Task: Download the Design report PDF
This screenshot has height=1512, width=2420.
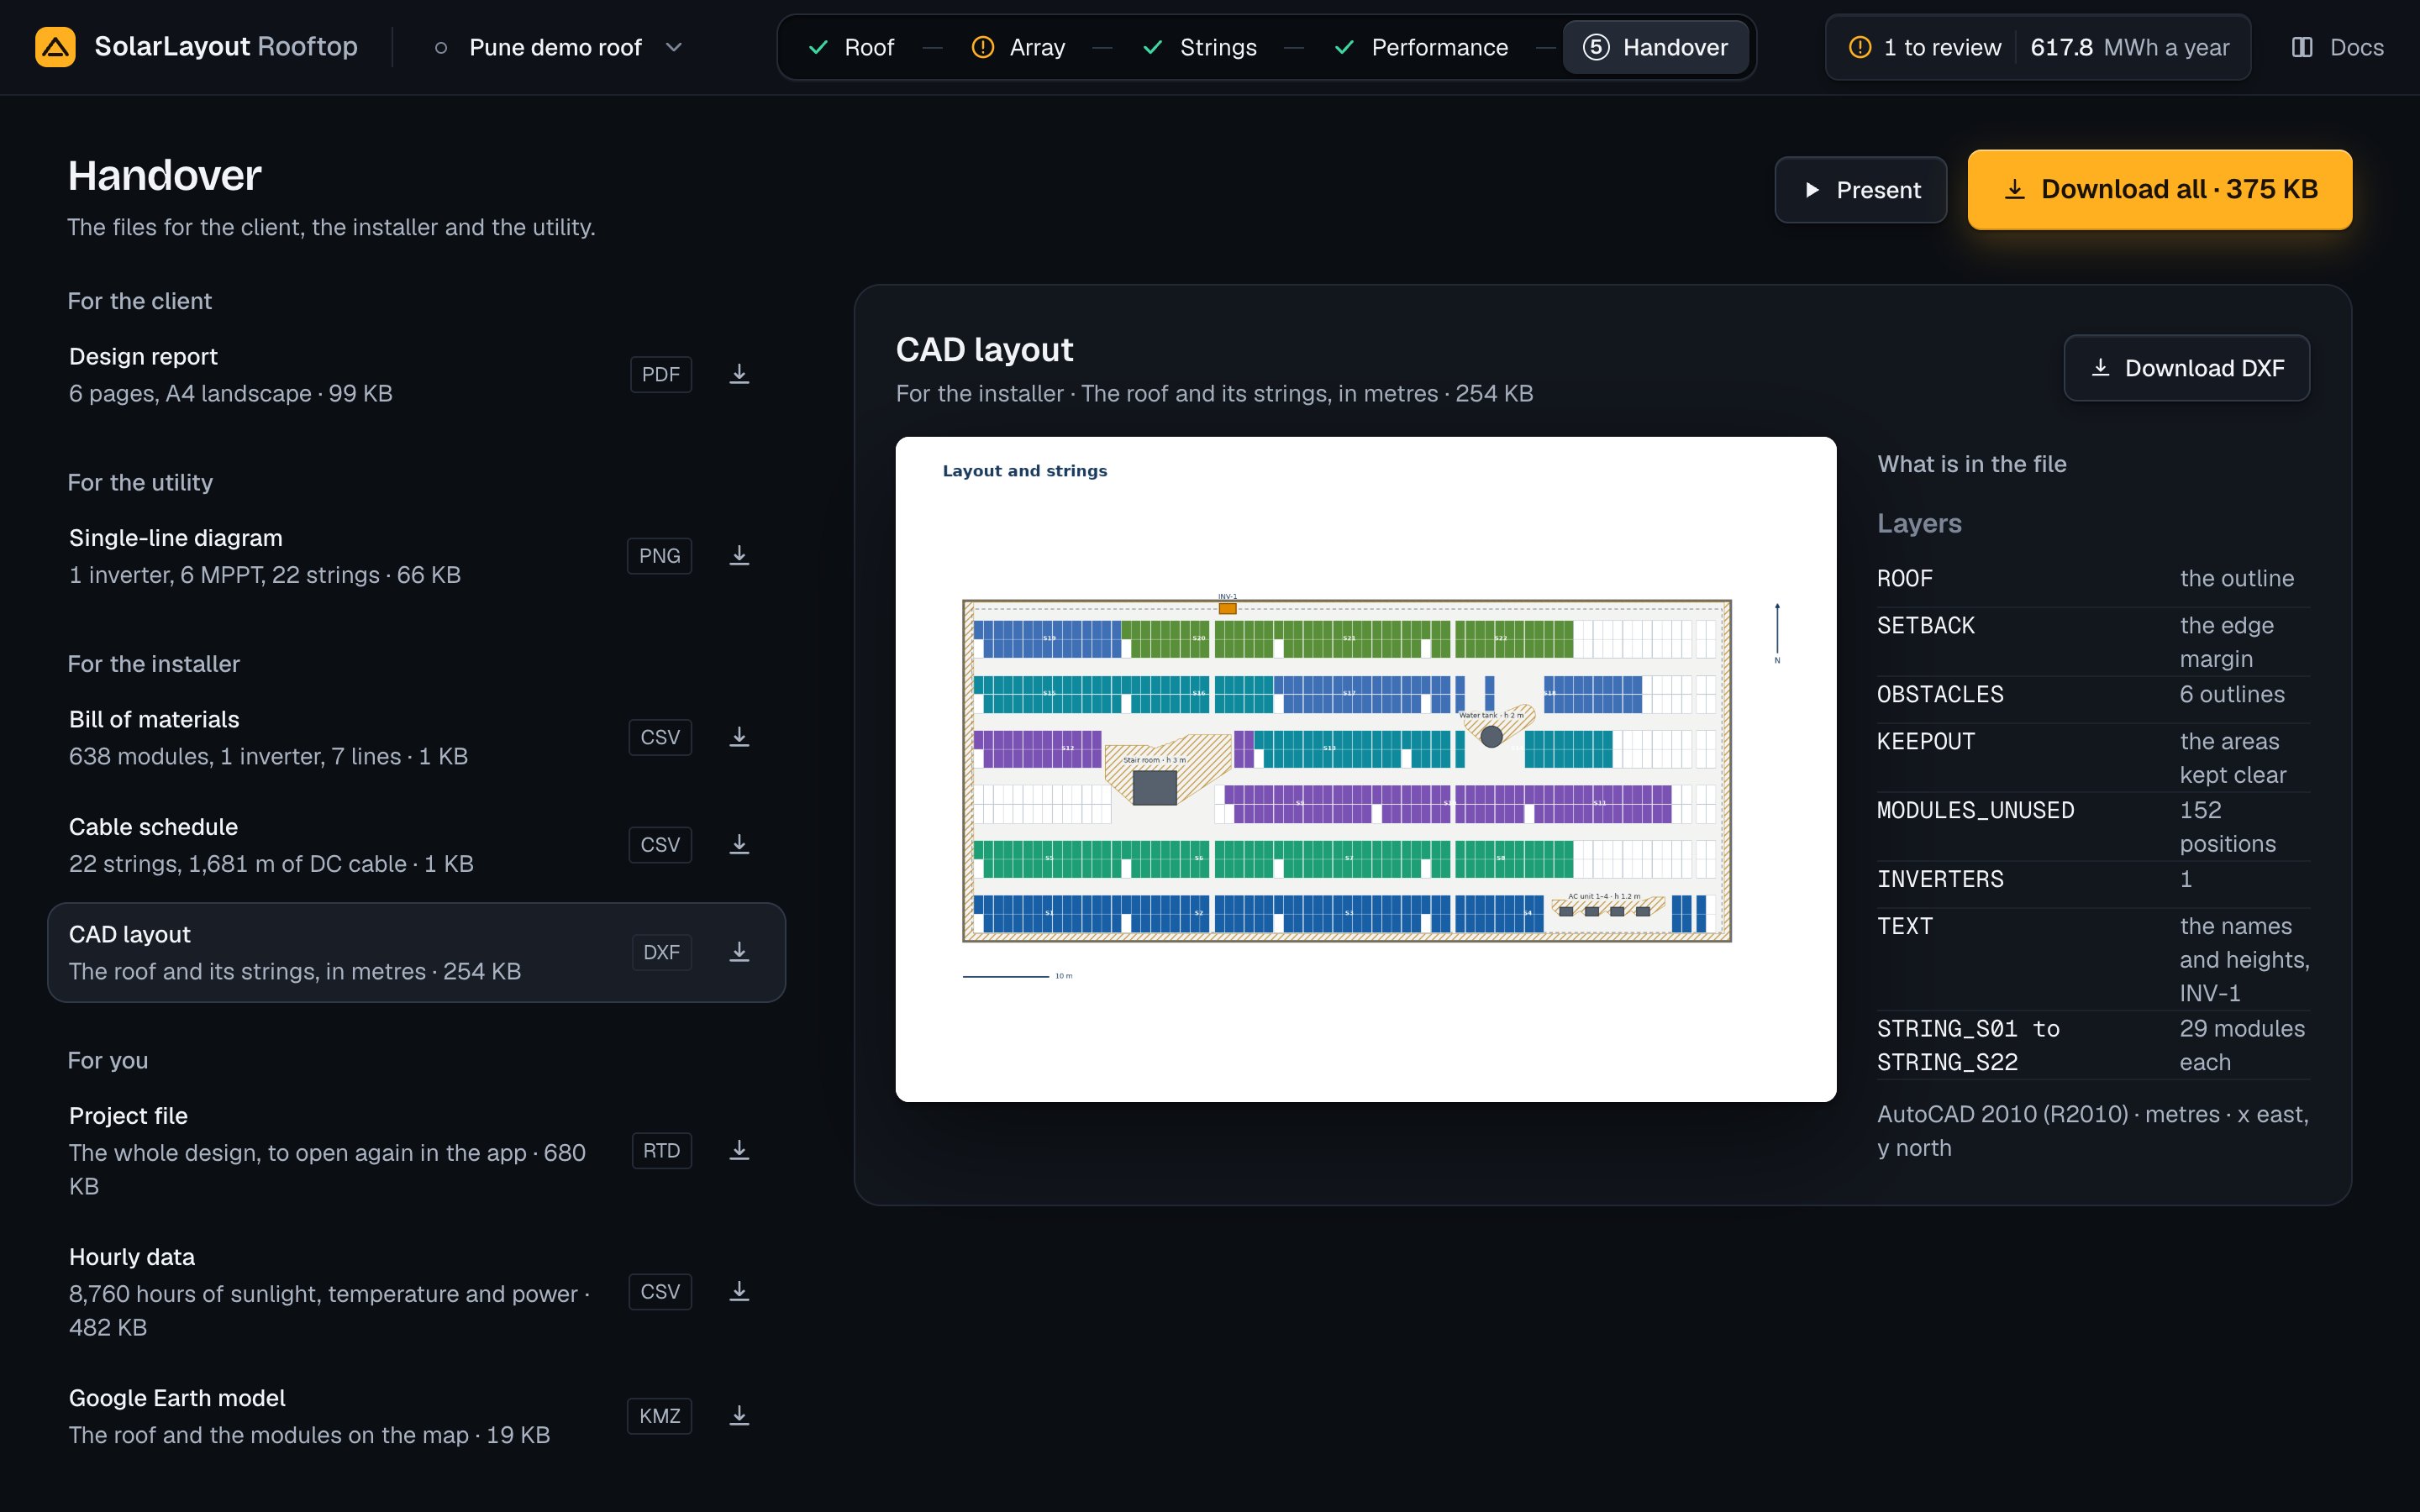Action: (x=739, y=374)
